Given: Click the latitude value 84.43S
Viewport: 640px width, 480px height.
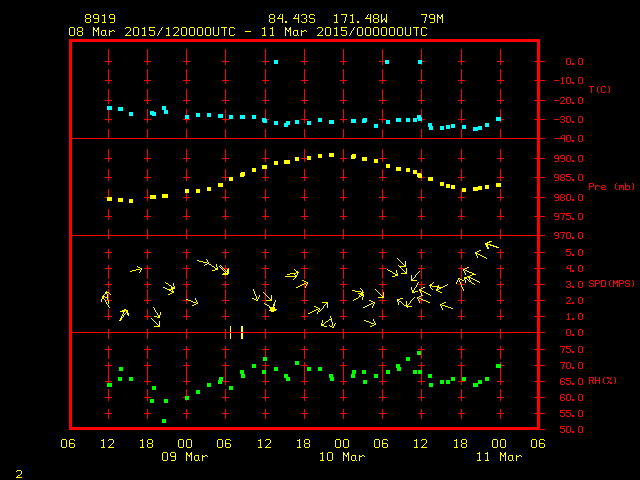Looking at the screenshot, I should tap(291, 19).
